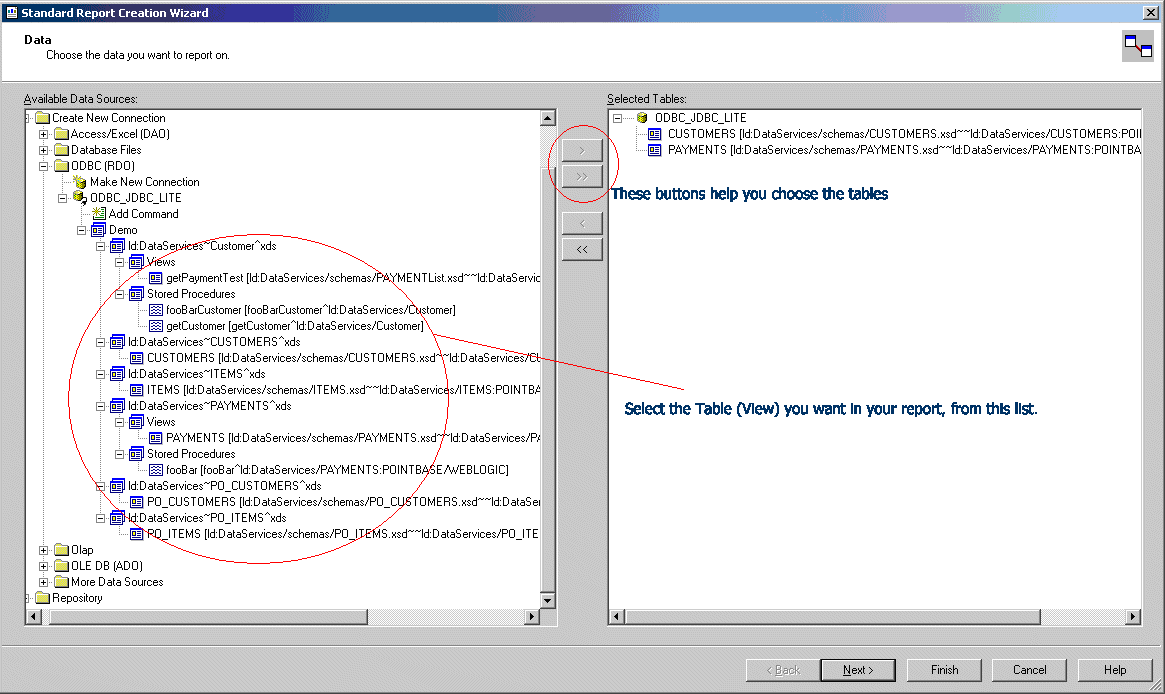The image size is (1165, 694).
Task: Click the PO_CUSTOMERS table icon
Action: point(137,502)
